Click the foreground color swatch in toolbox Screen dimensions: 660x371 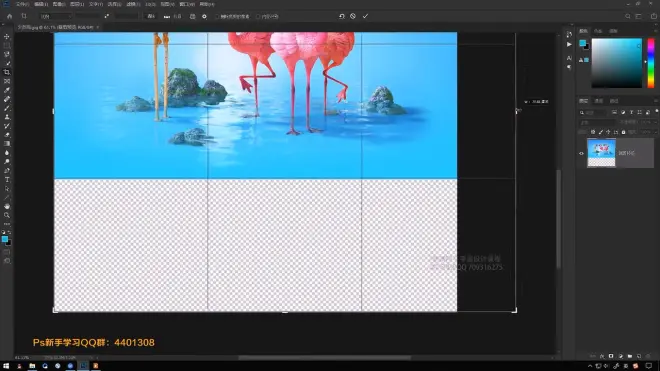[x=5, y=239]
